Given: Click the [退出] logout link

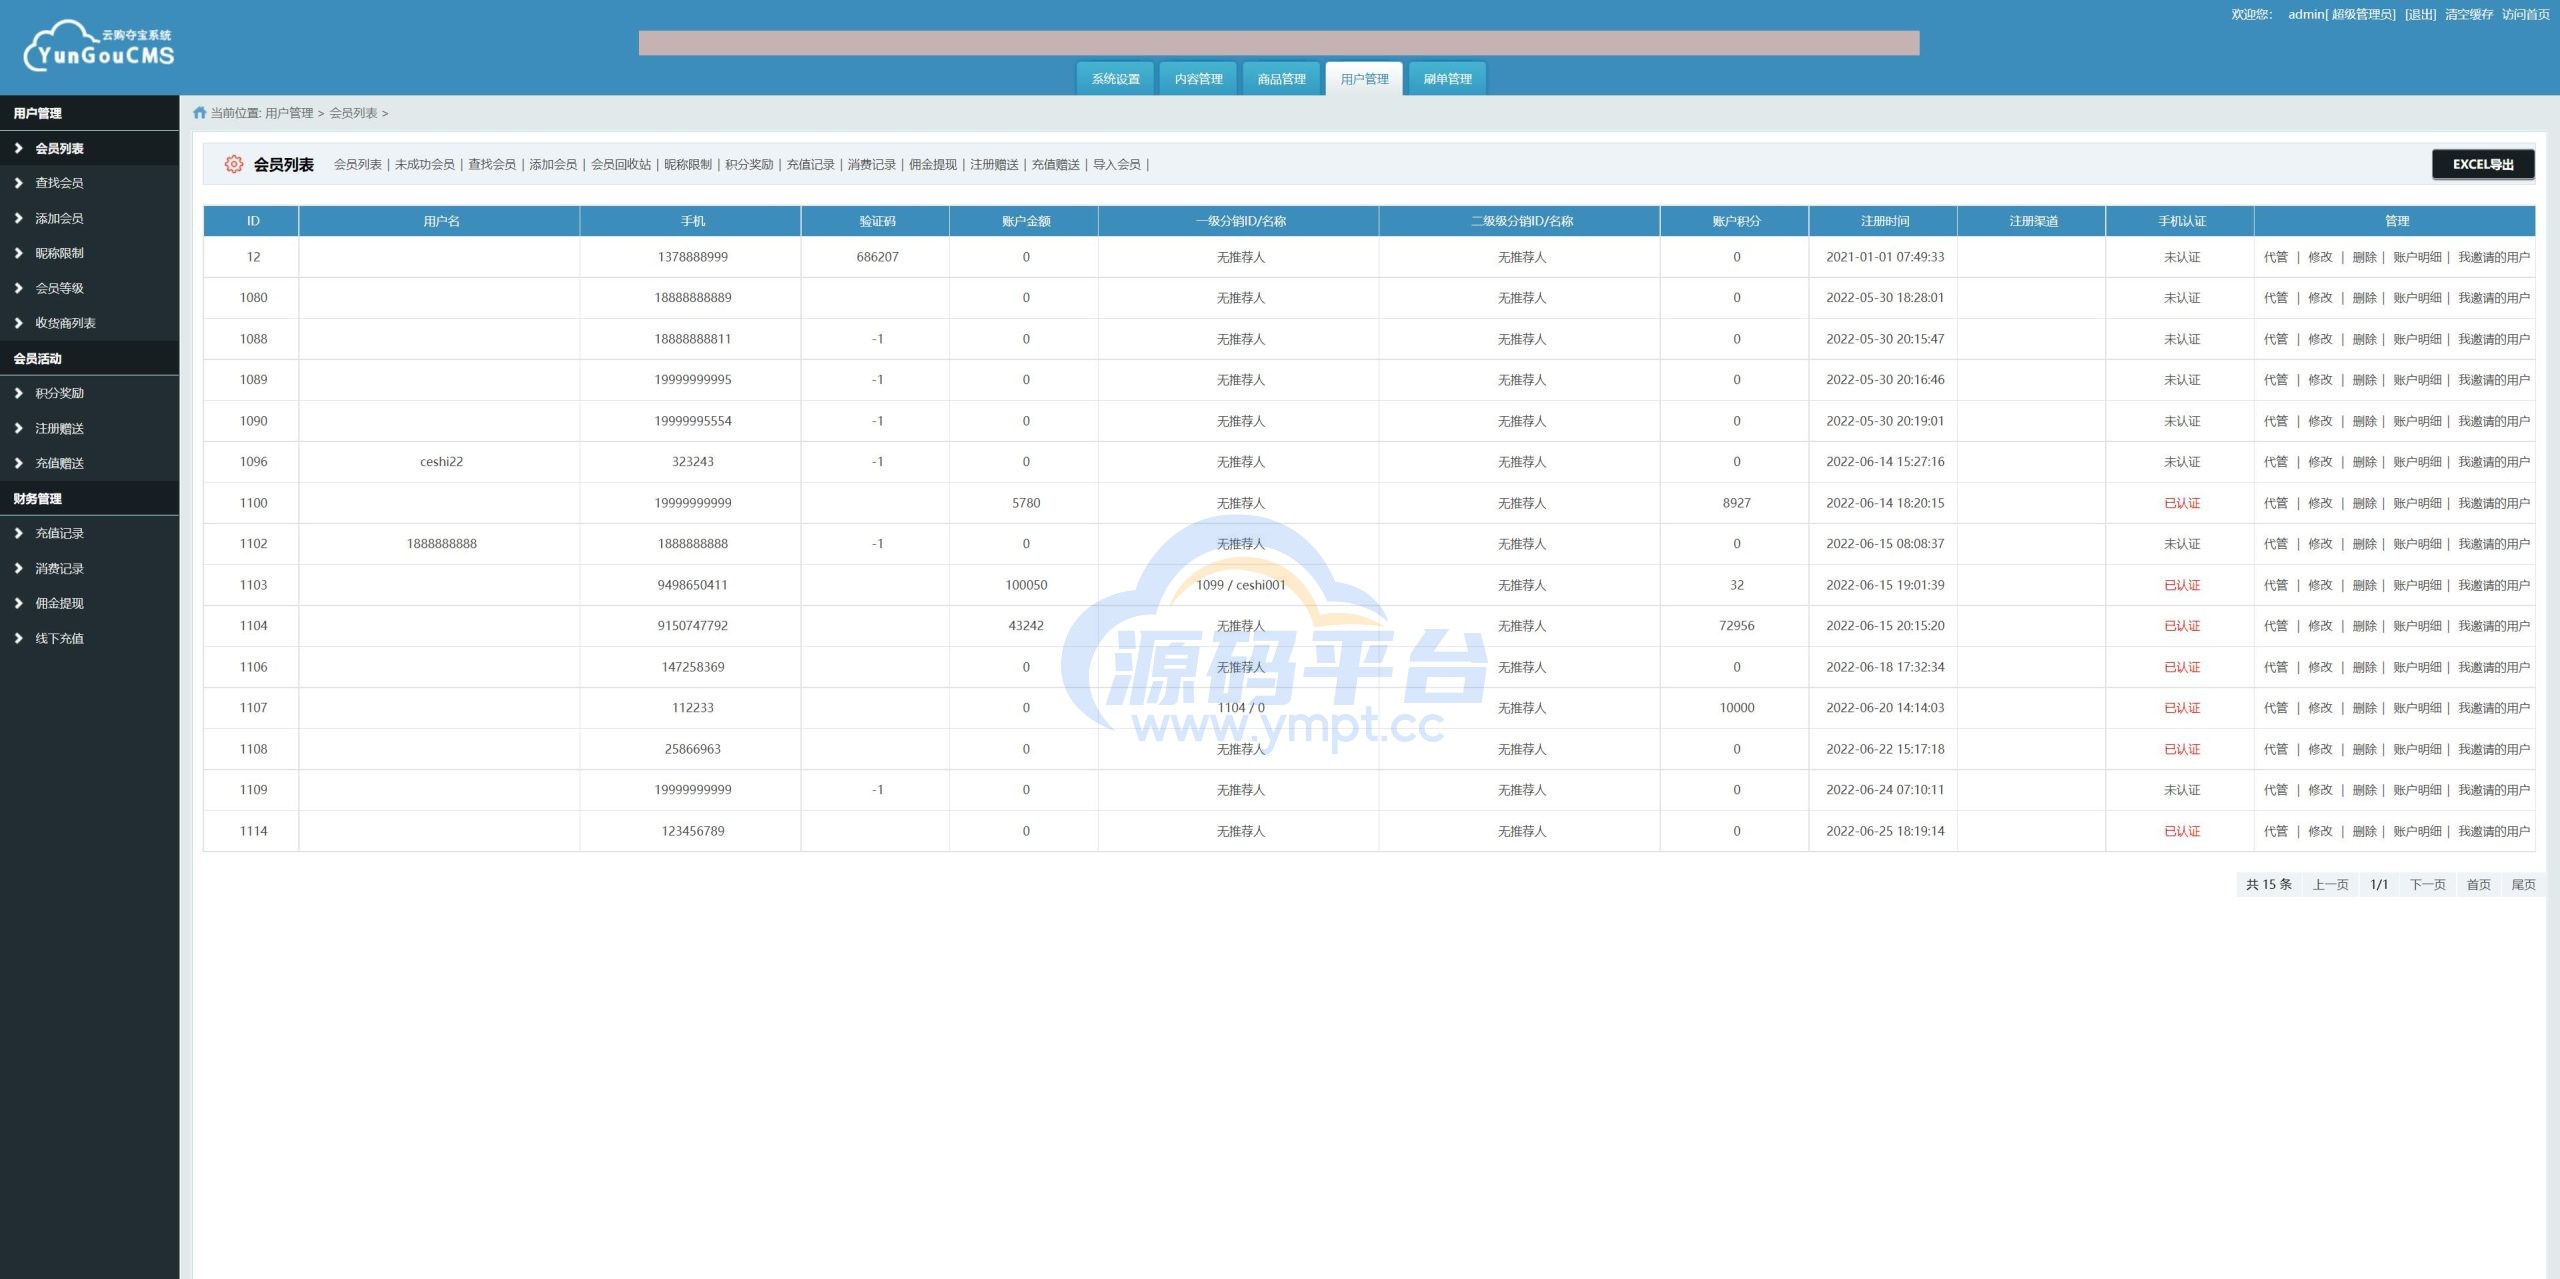Looking at the screenshot, I should [2420, 14].
